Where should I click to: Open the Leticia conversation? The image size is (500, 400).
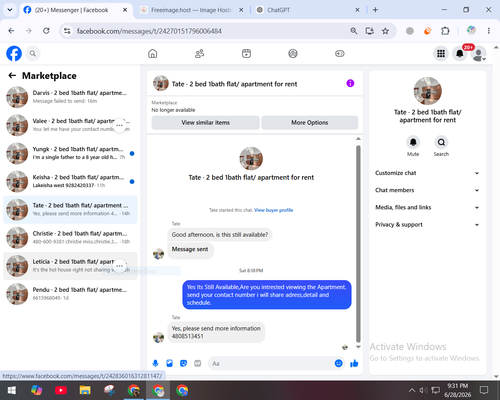70,266
